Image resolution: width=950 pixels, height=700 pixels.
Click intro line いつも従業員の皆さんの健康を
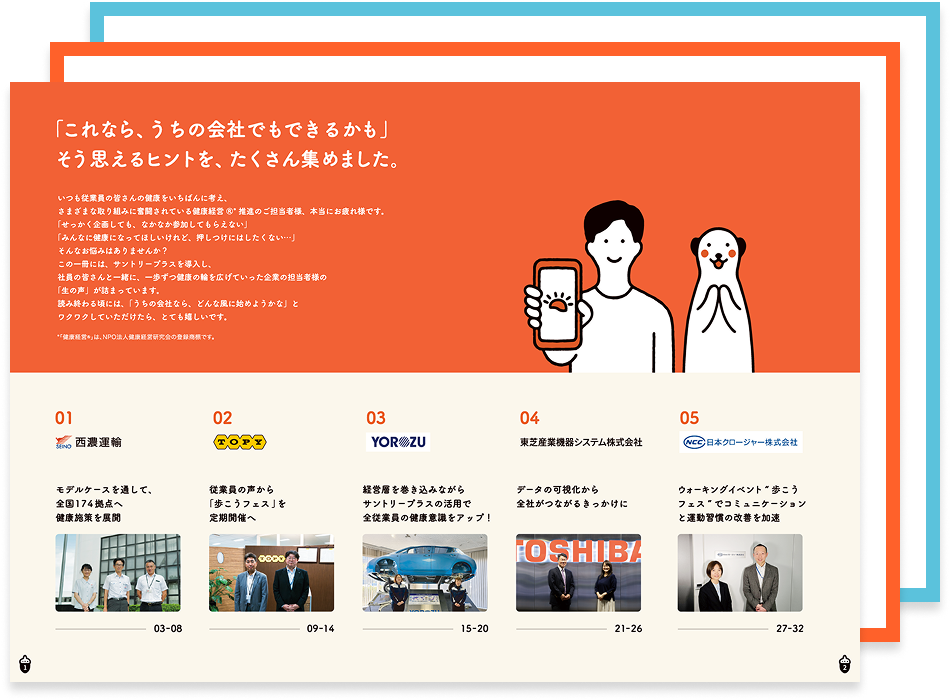tap(143, 198)
